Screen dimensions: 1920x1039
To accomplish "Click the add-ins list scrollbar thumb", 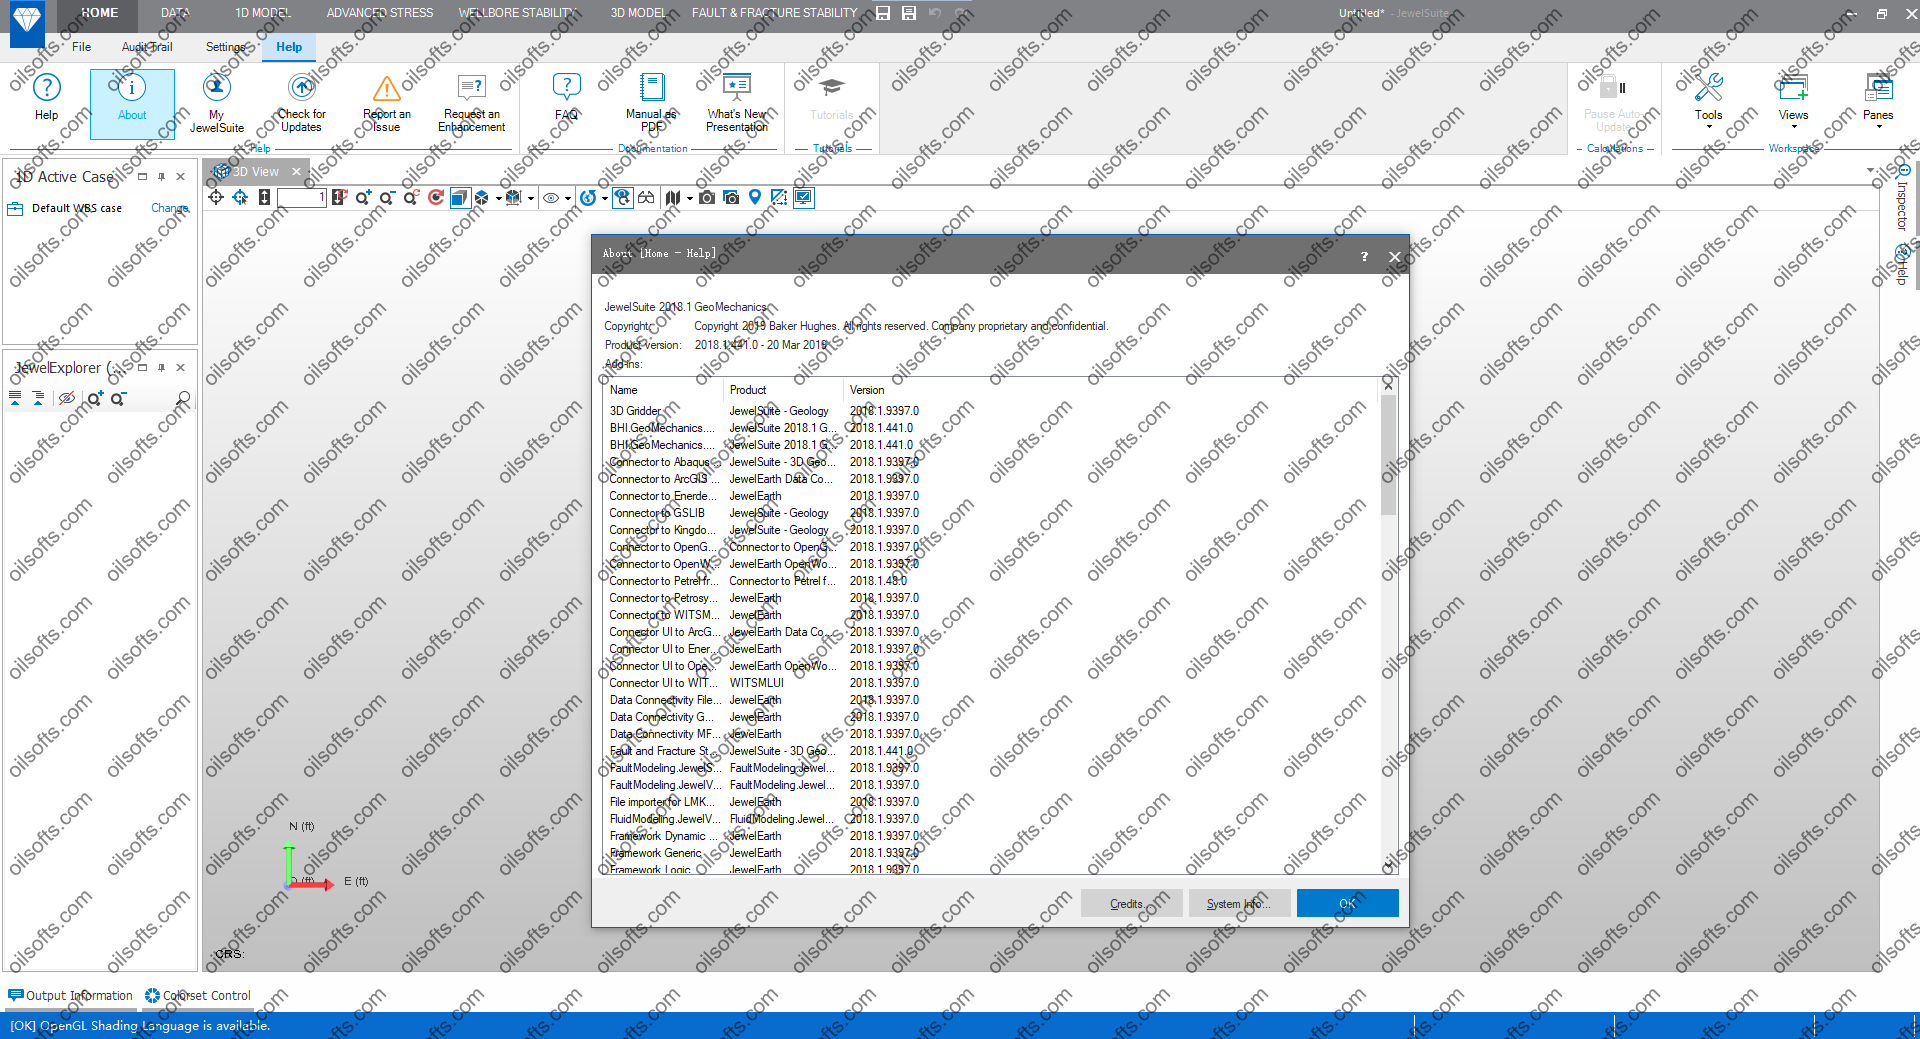I will (1388, 455).
